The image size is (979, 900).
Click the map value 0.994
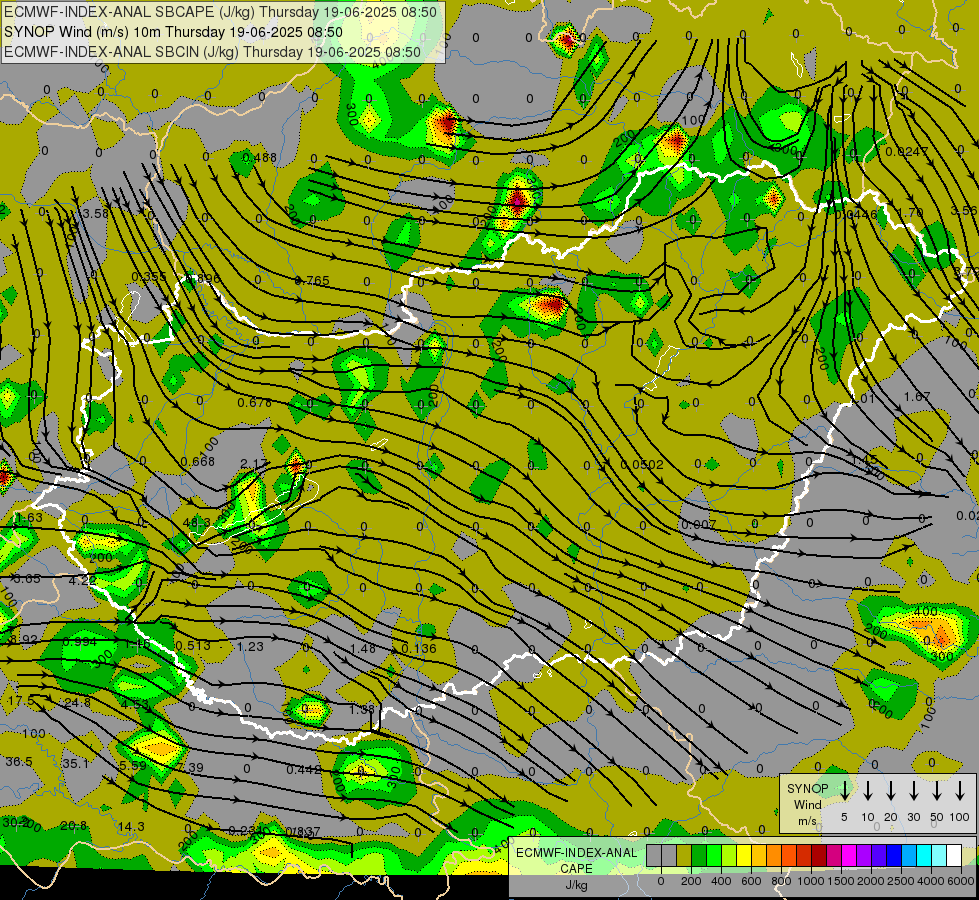(x=80, y=641)
